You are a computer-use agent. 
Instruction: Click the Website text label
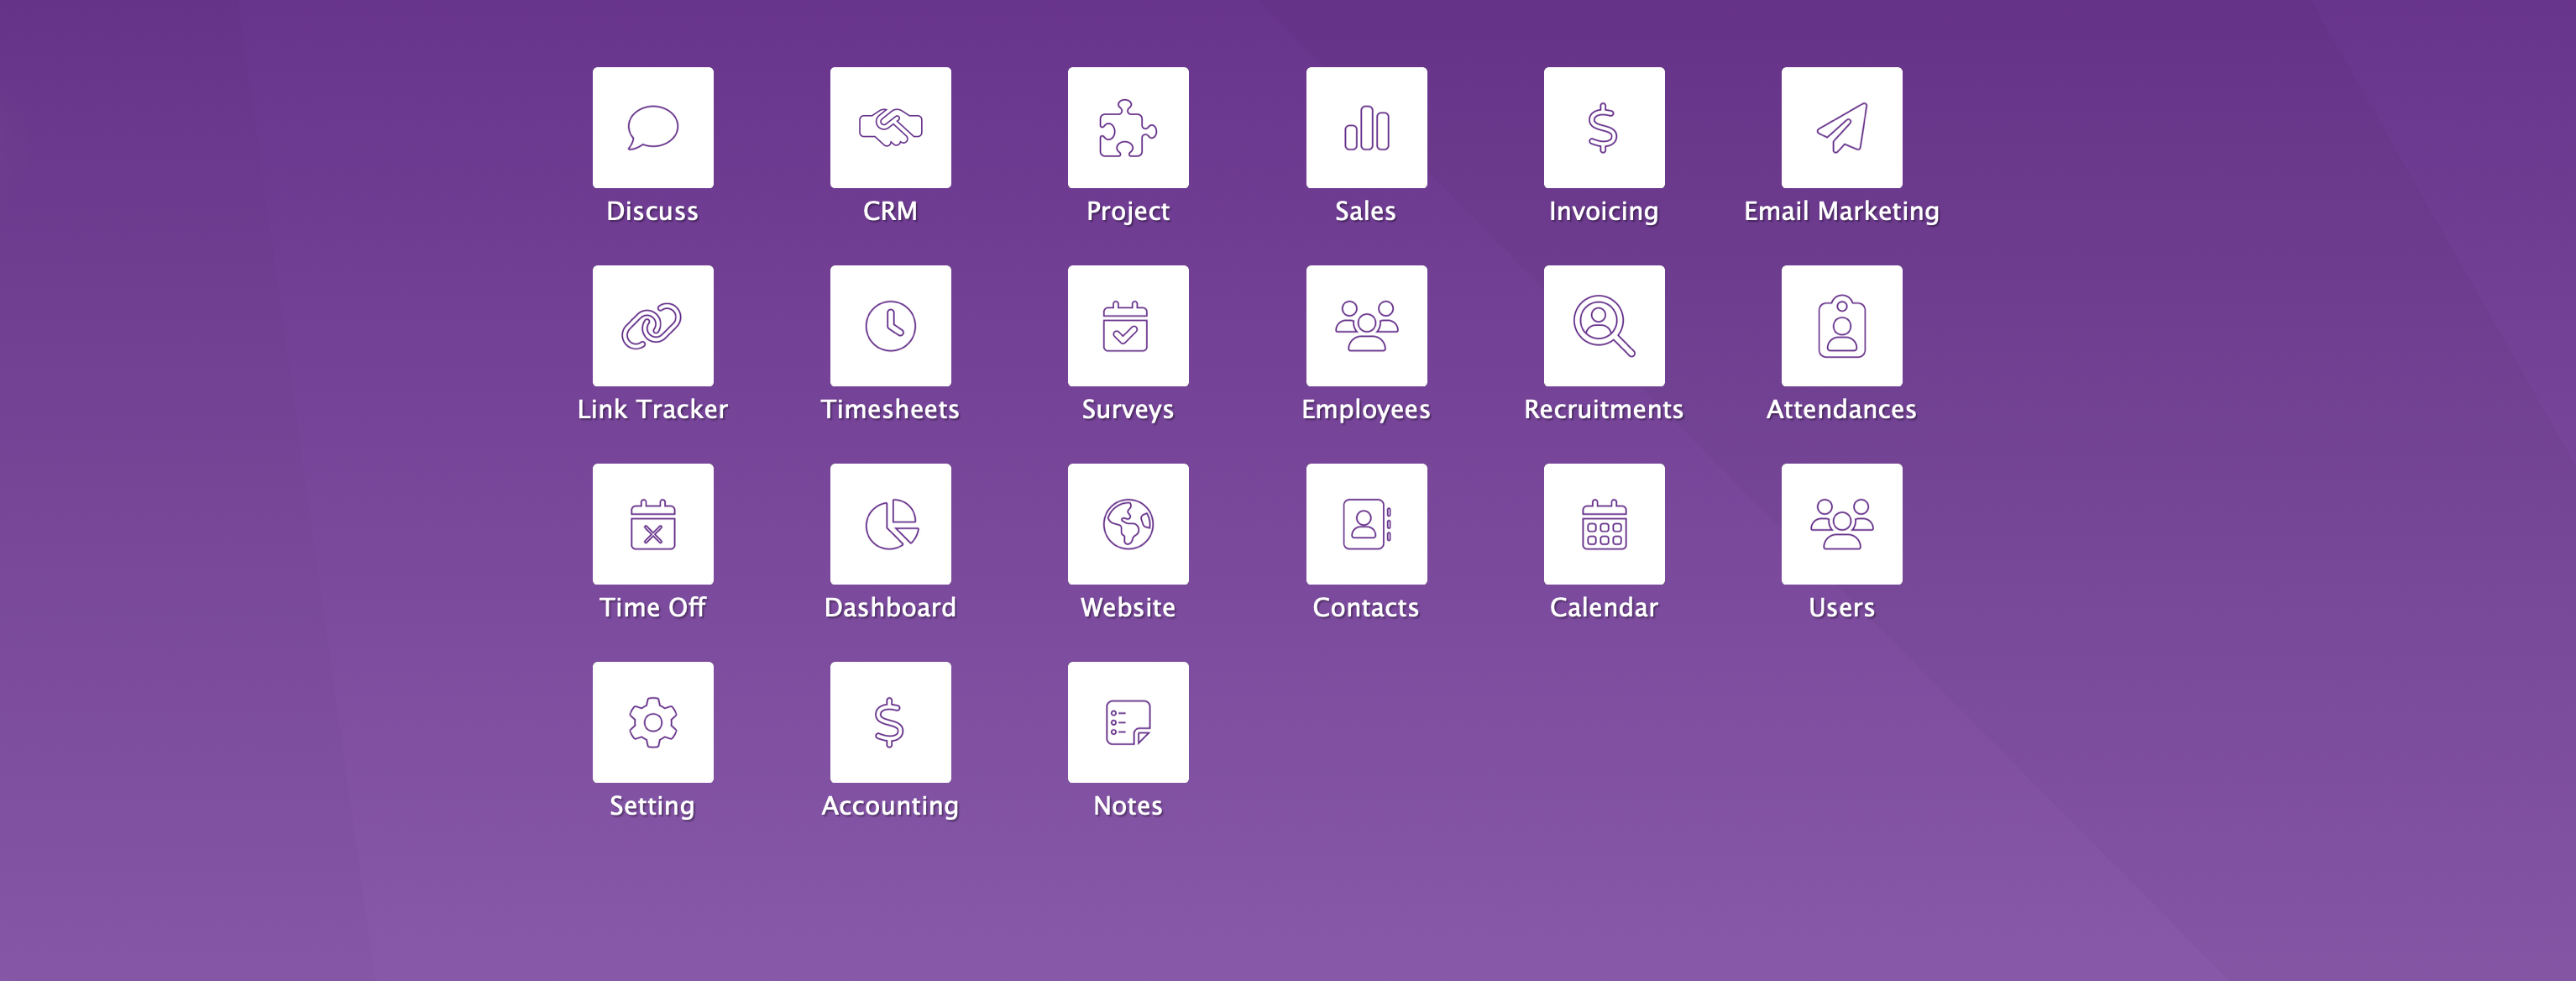[1128, 607]
